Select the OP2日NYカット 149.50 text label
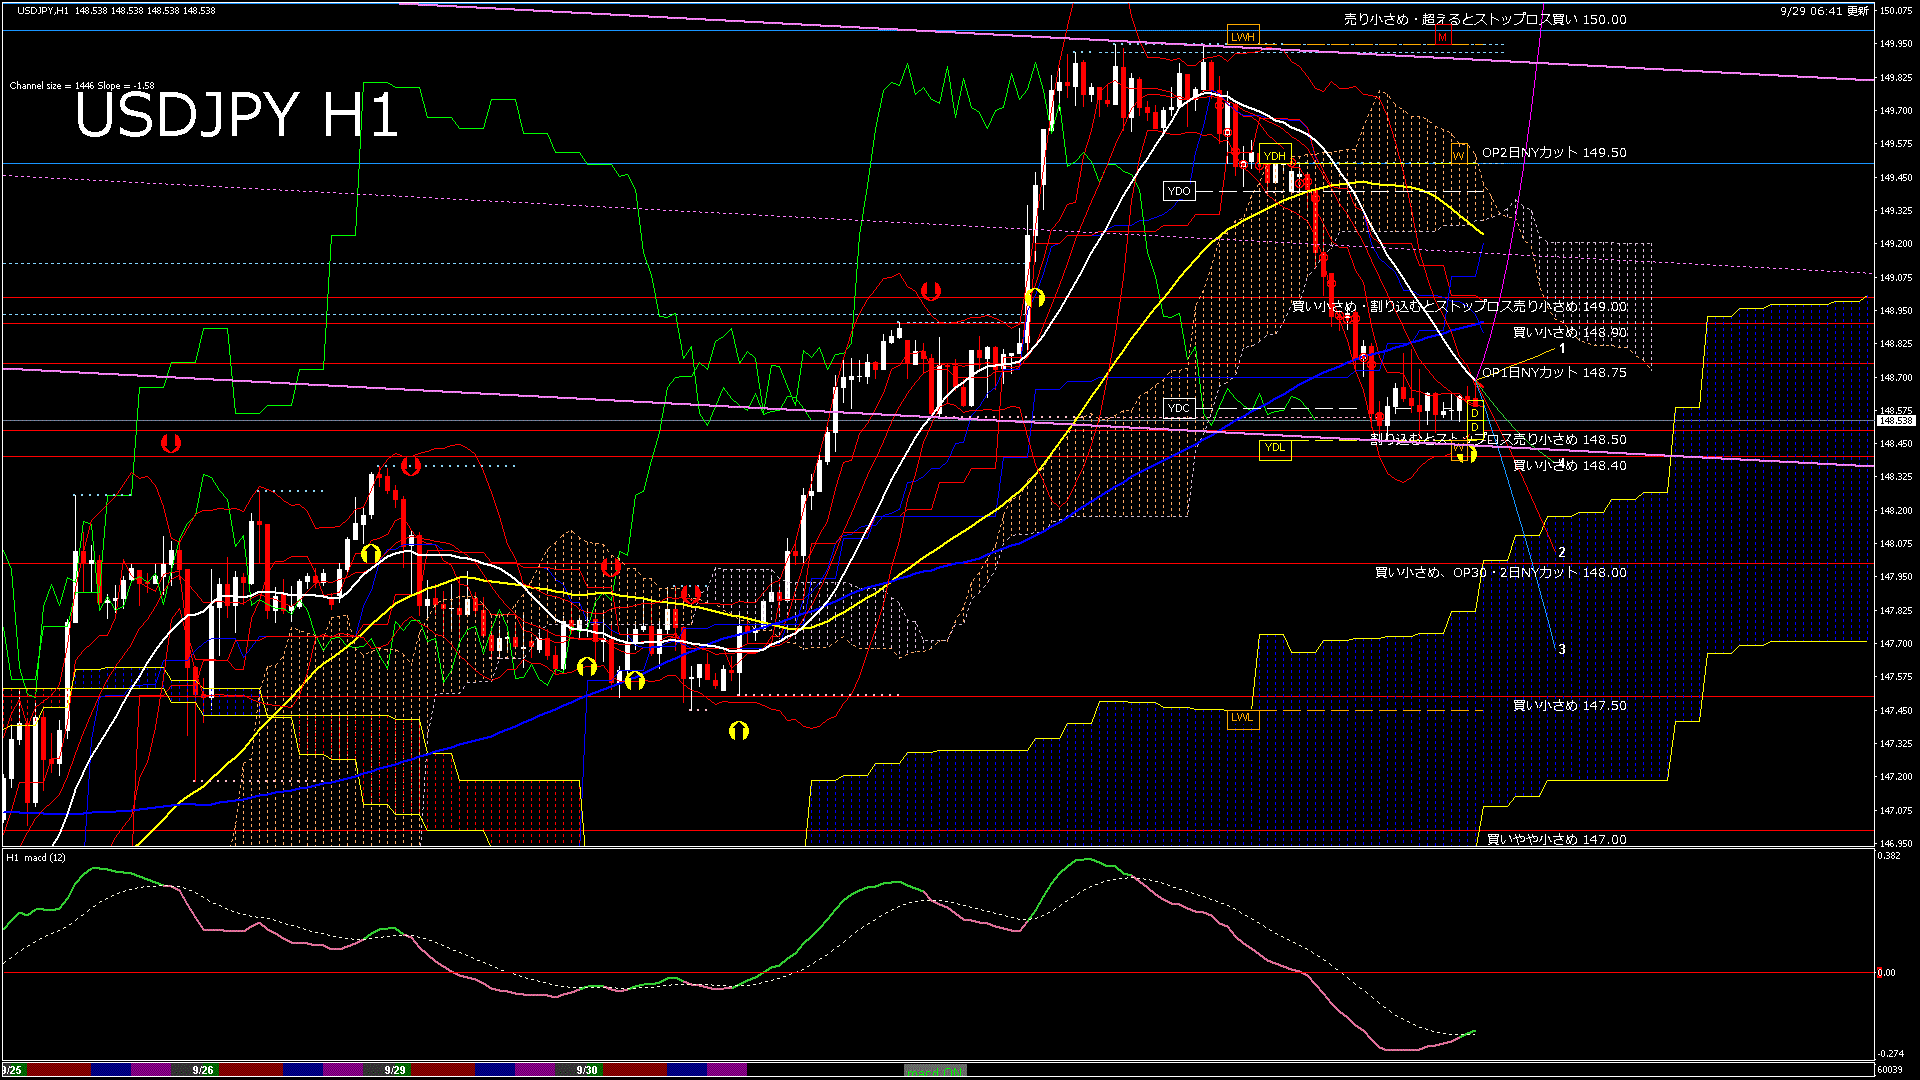Screen dimensions: 1920x1080 click(x=1553, y=153)
